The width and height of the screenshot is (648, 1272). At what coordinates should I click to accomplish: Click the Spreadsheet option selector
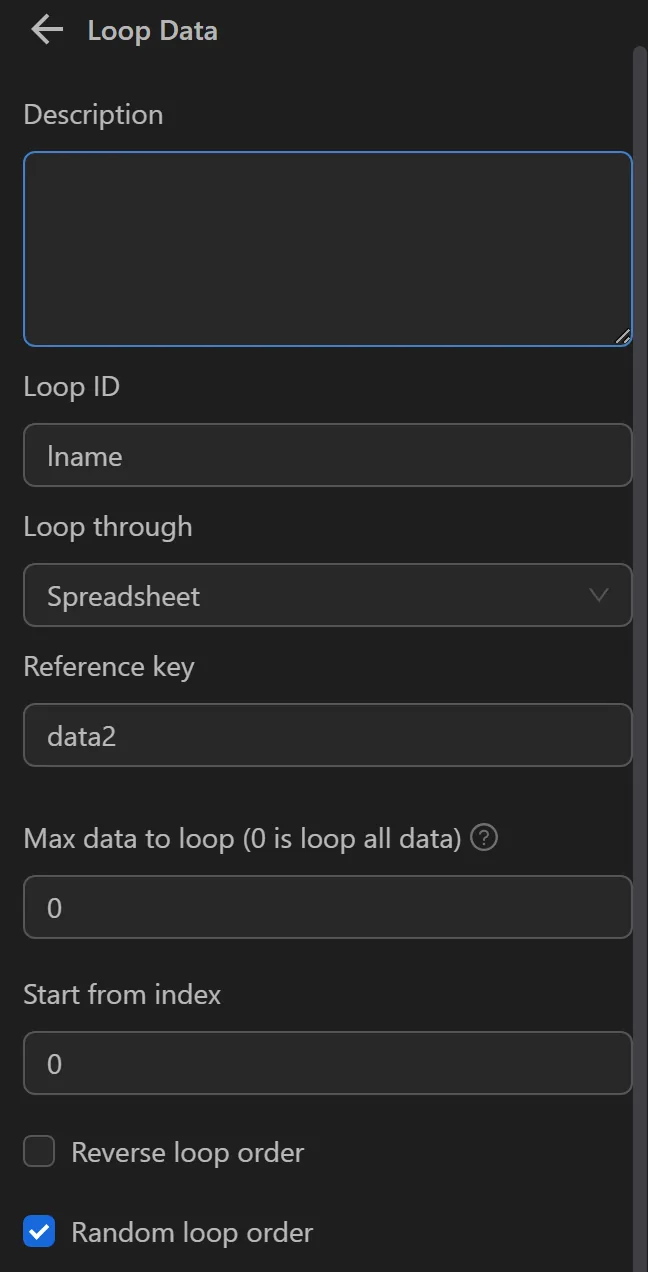click(327, 595)
